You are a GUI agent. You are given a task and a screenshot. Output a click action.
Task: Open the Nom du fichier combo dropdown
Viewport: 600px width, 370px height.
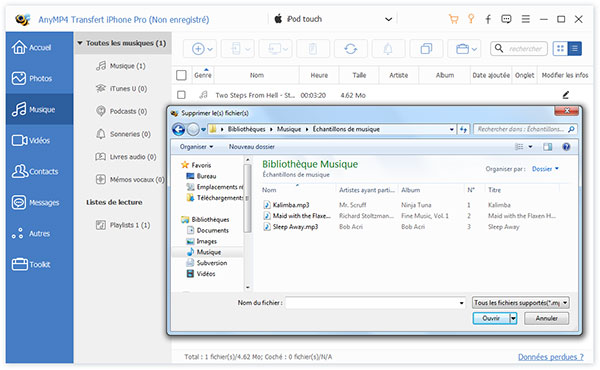click(461, 303)
